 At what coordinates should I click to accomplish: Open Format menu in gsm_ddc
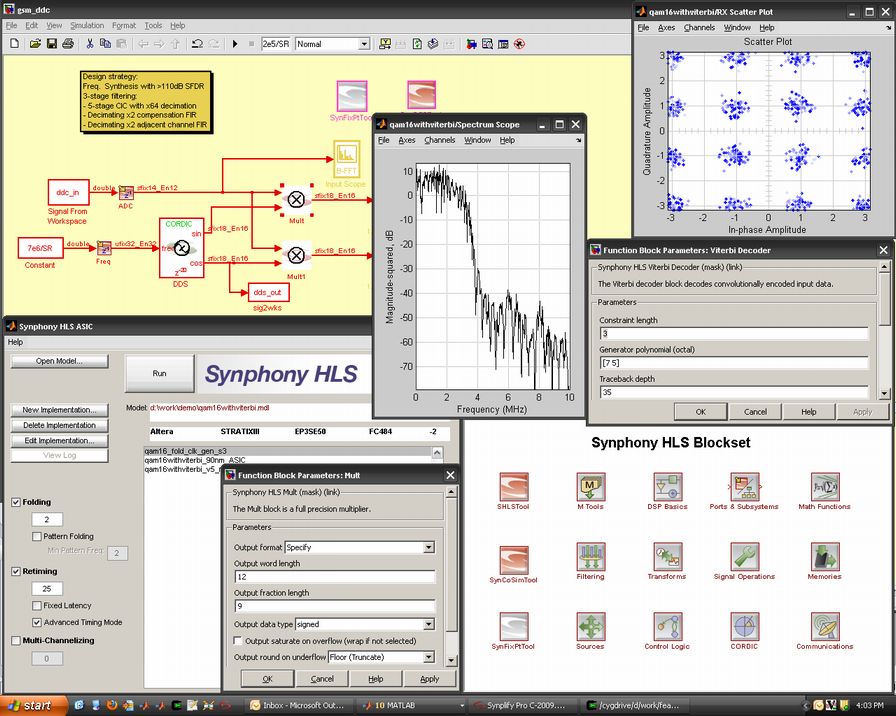[123, 26]
